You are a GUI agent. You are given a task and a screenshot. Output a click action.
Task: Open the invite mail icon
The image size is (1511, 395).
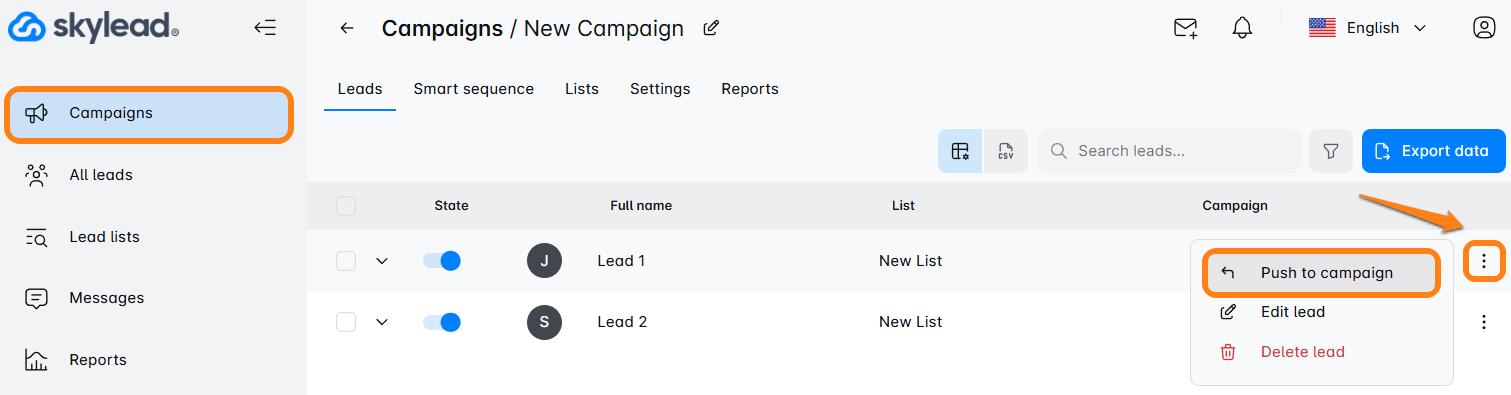(x=1185, y=28)
